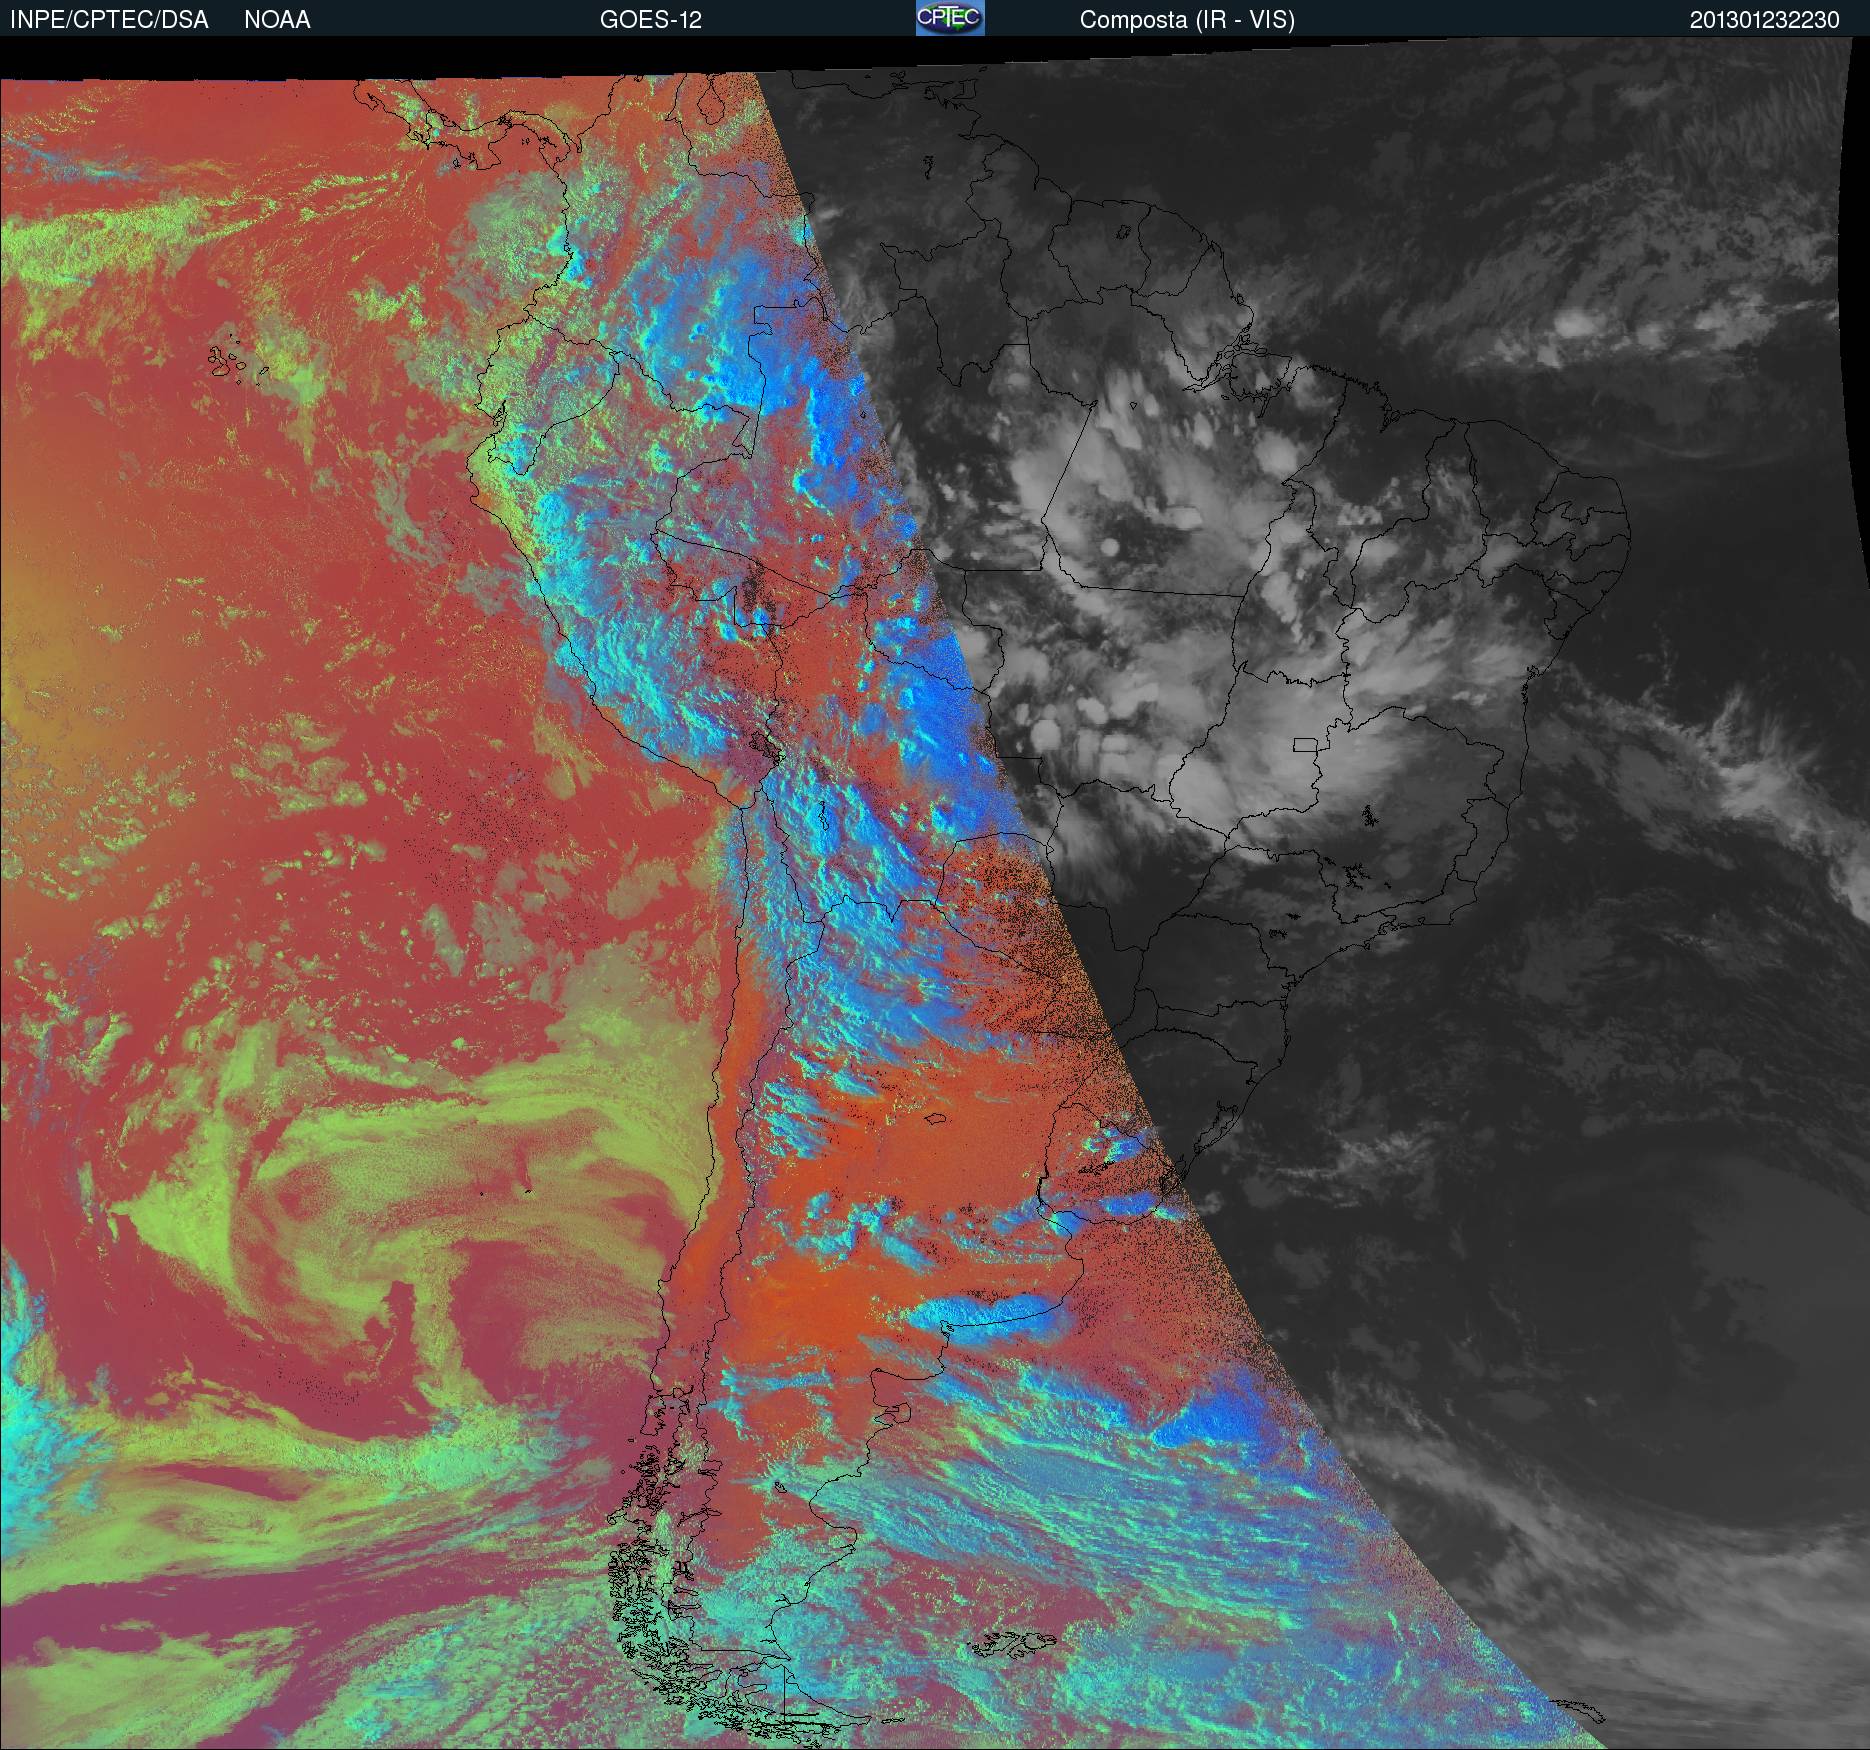
Task: Click the Composta (IR - VIS) label
Action: click(1187, 20)
